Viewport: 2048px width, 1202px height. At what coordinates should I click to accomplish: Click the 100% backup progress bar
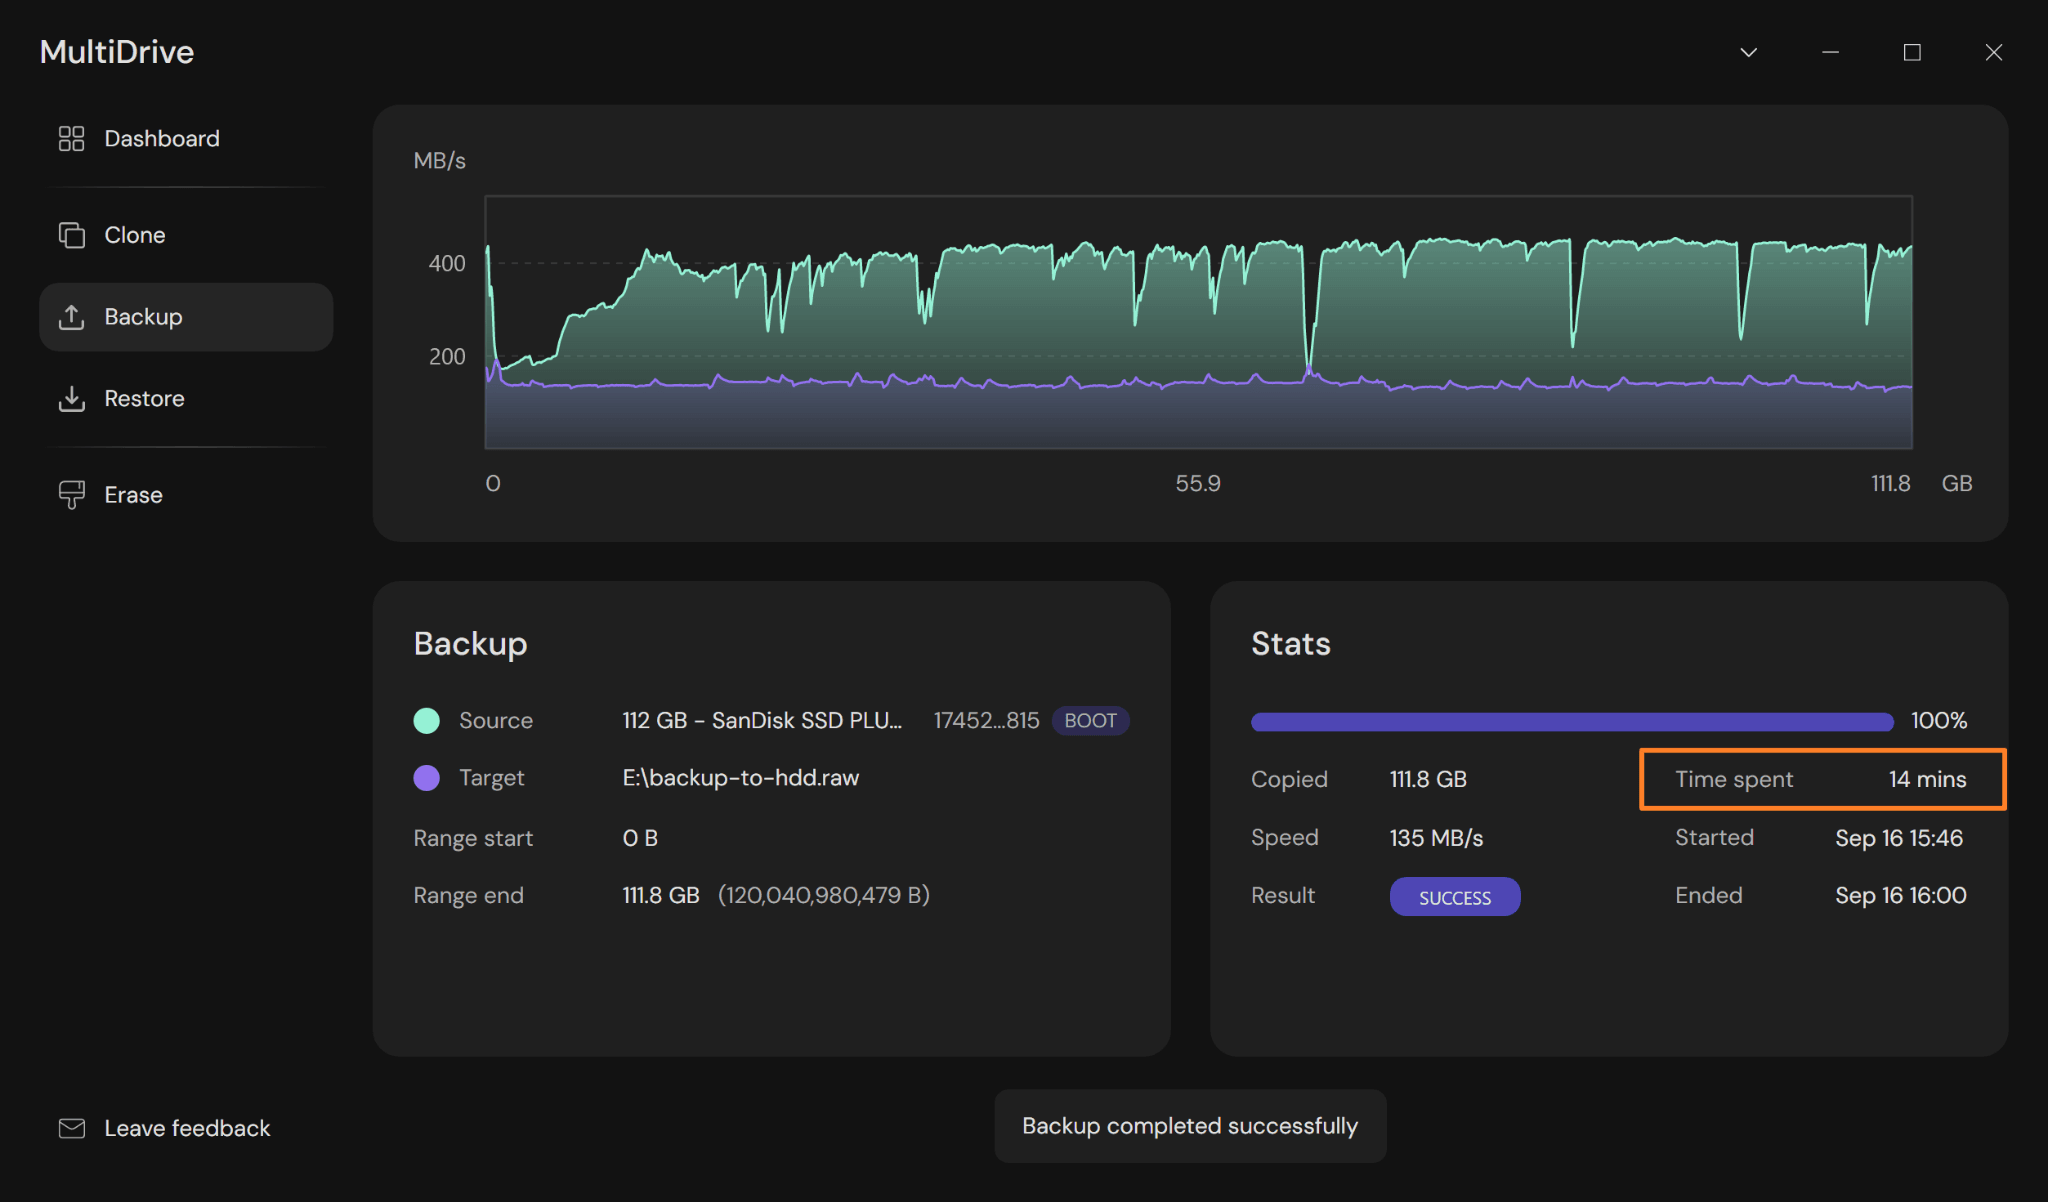pyautogui.click(x=1572, y=721)
